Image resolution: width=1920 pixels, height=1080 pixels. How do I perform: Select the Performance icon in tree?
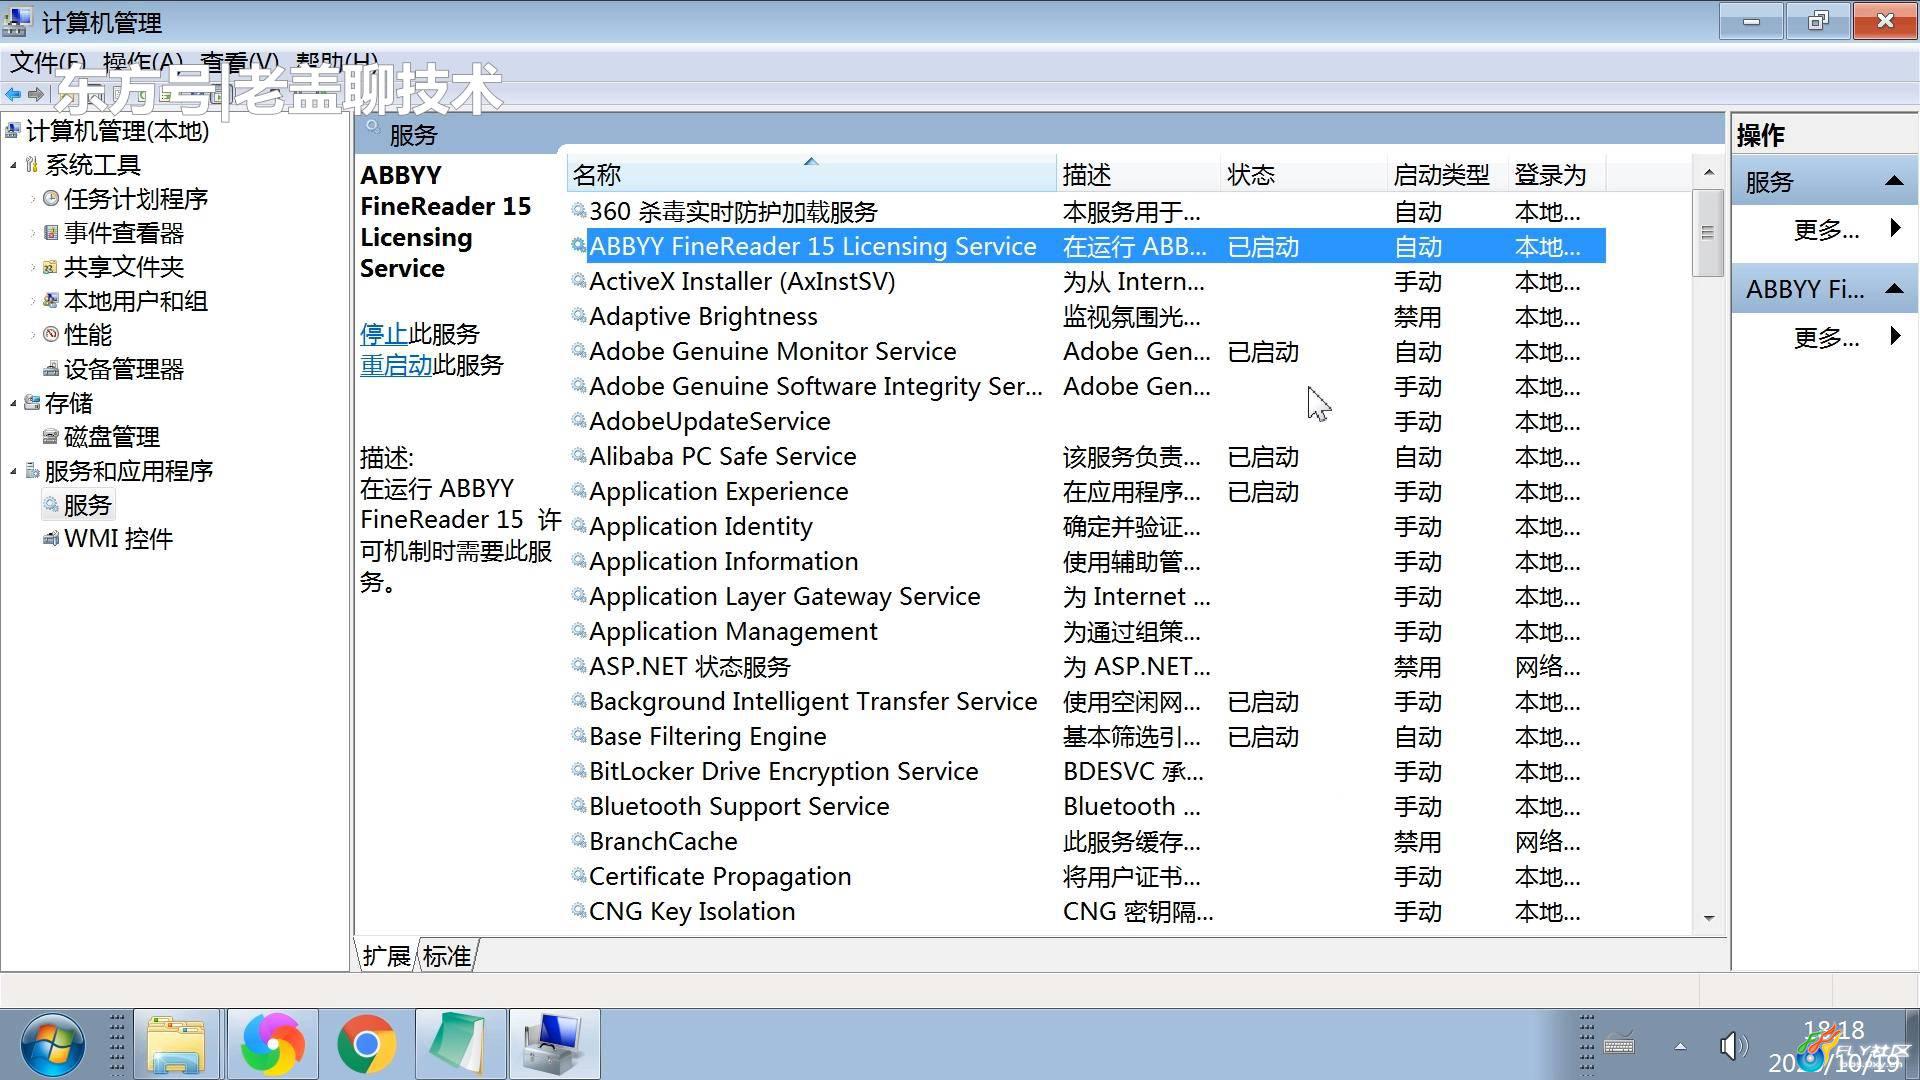pyautogui.click(x=51, y=335)
